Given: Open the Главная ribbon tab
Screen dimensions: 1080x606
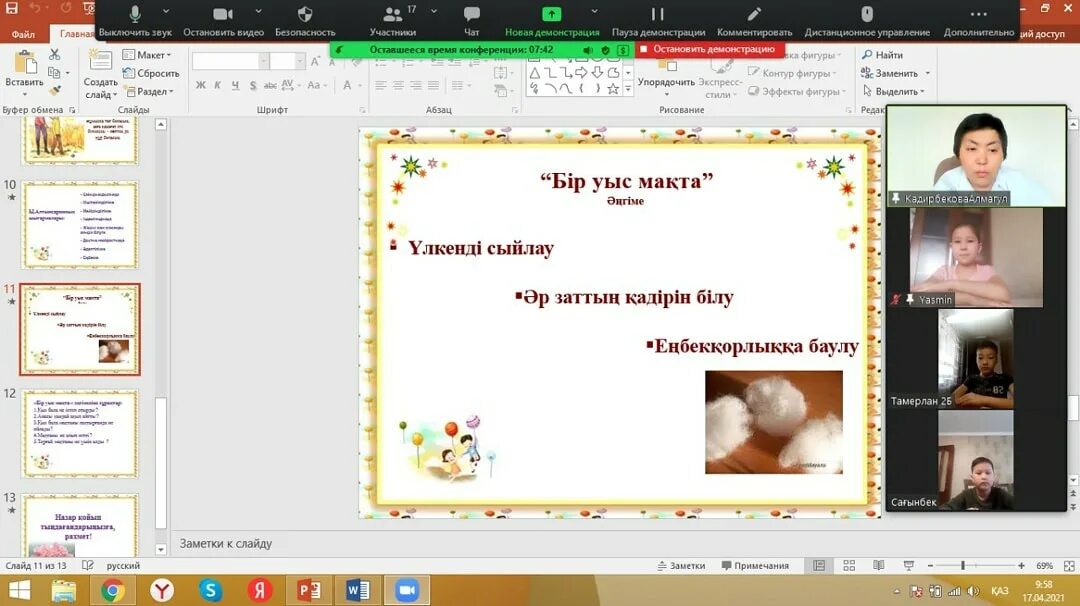Looking at the screenshot, I should click(x=76, y=34).
